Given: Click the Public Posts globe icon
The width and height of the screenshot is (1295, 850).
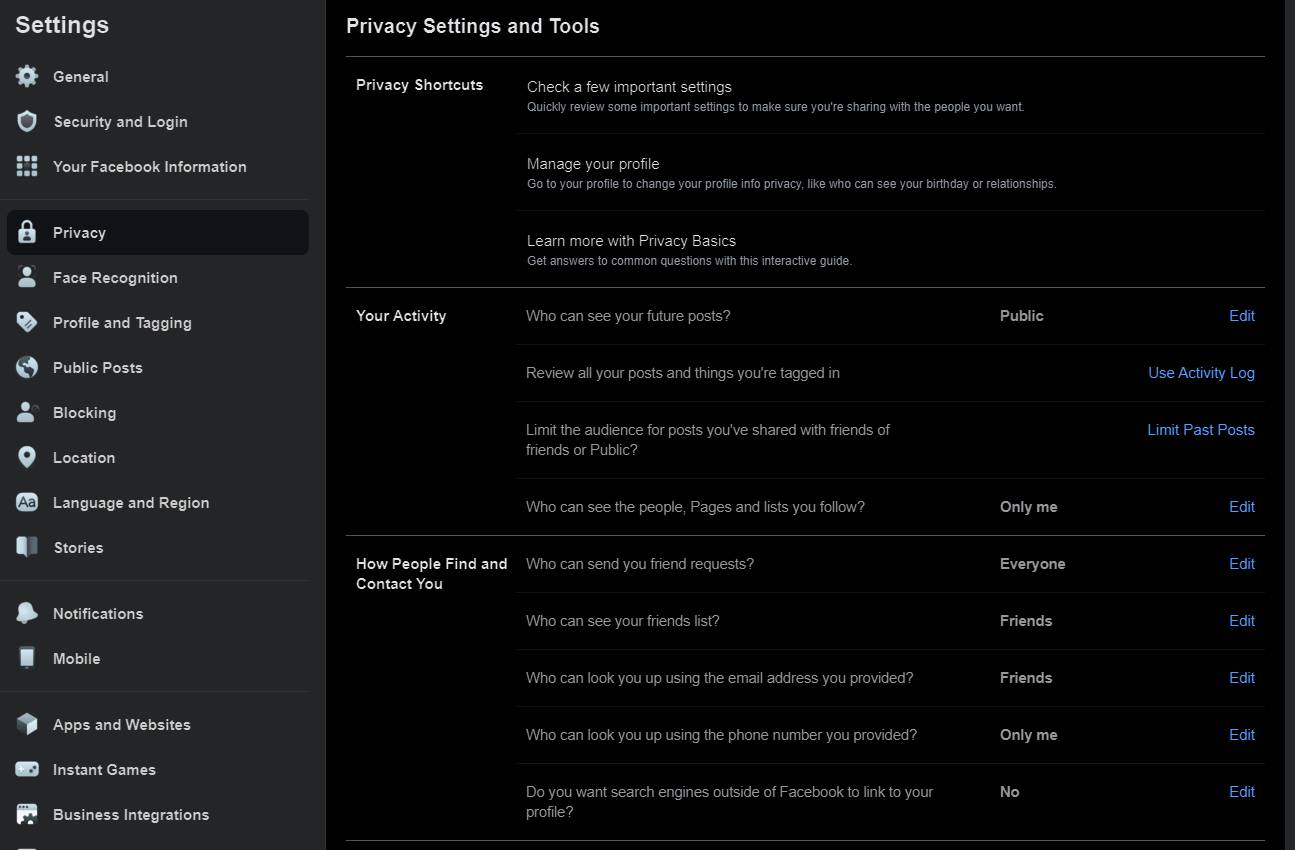Looking at the screenshot, I should click(x=27, y=367).
